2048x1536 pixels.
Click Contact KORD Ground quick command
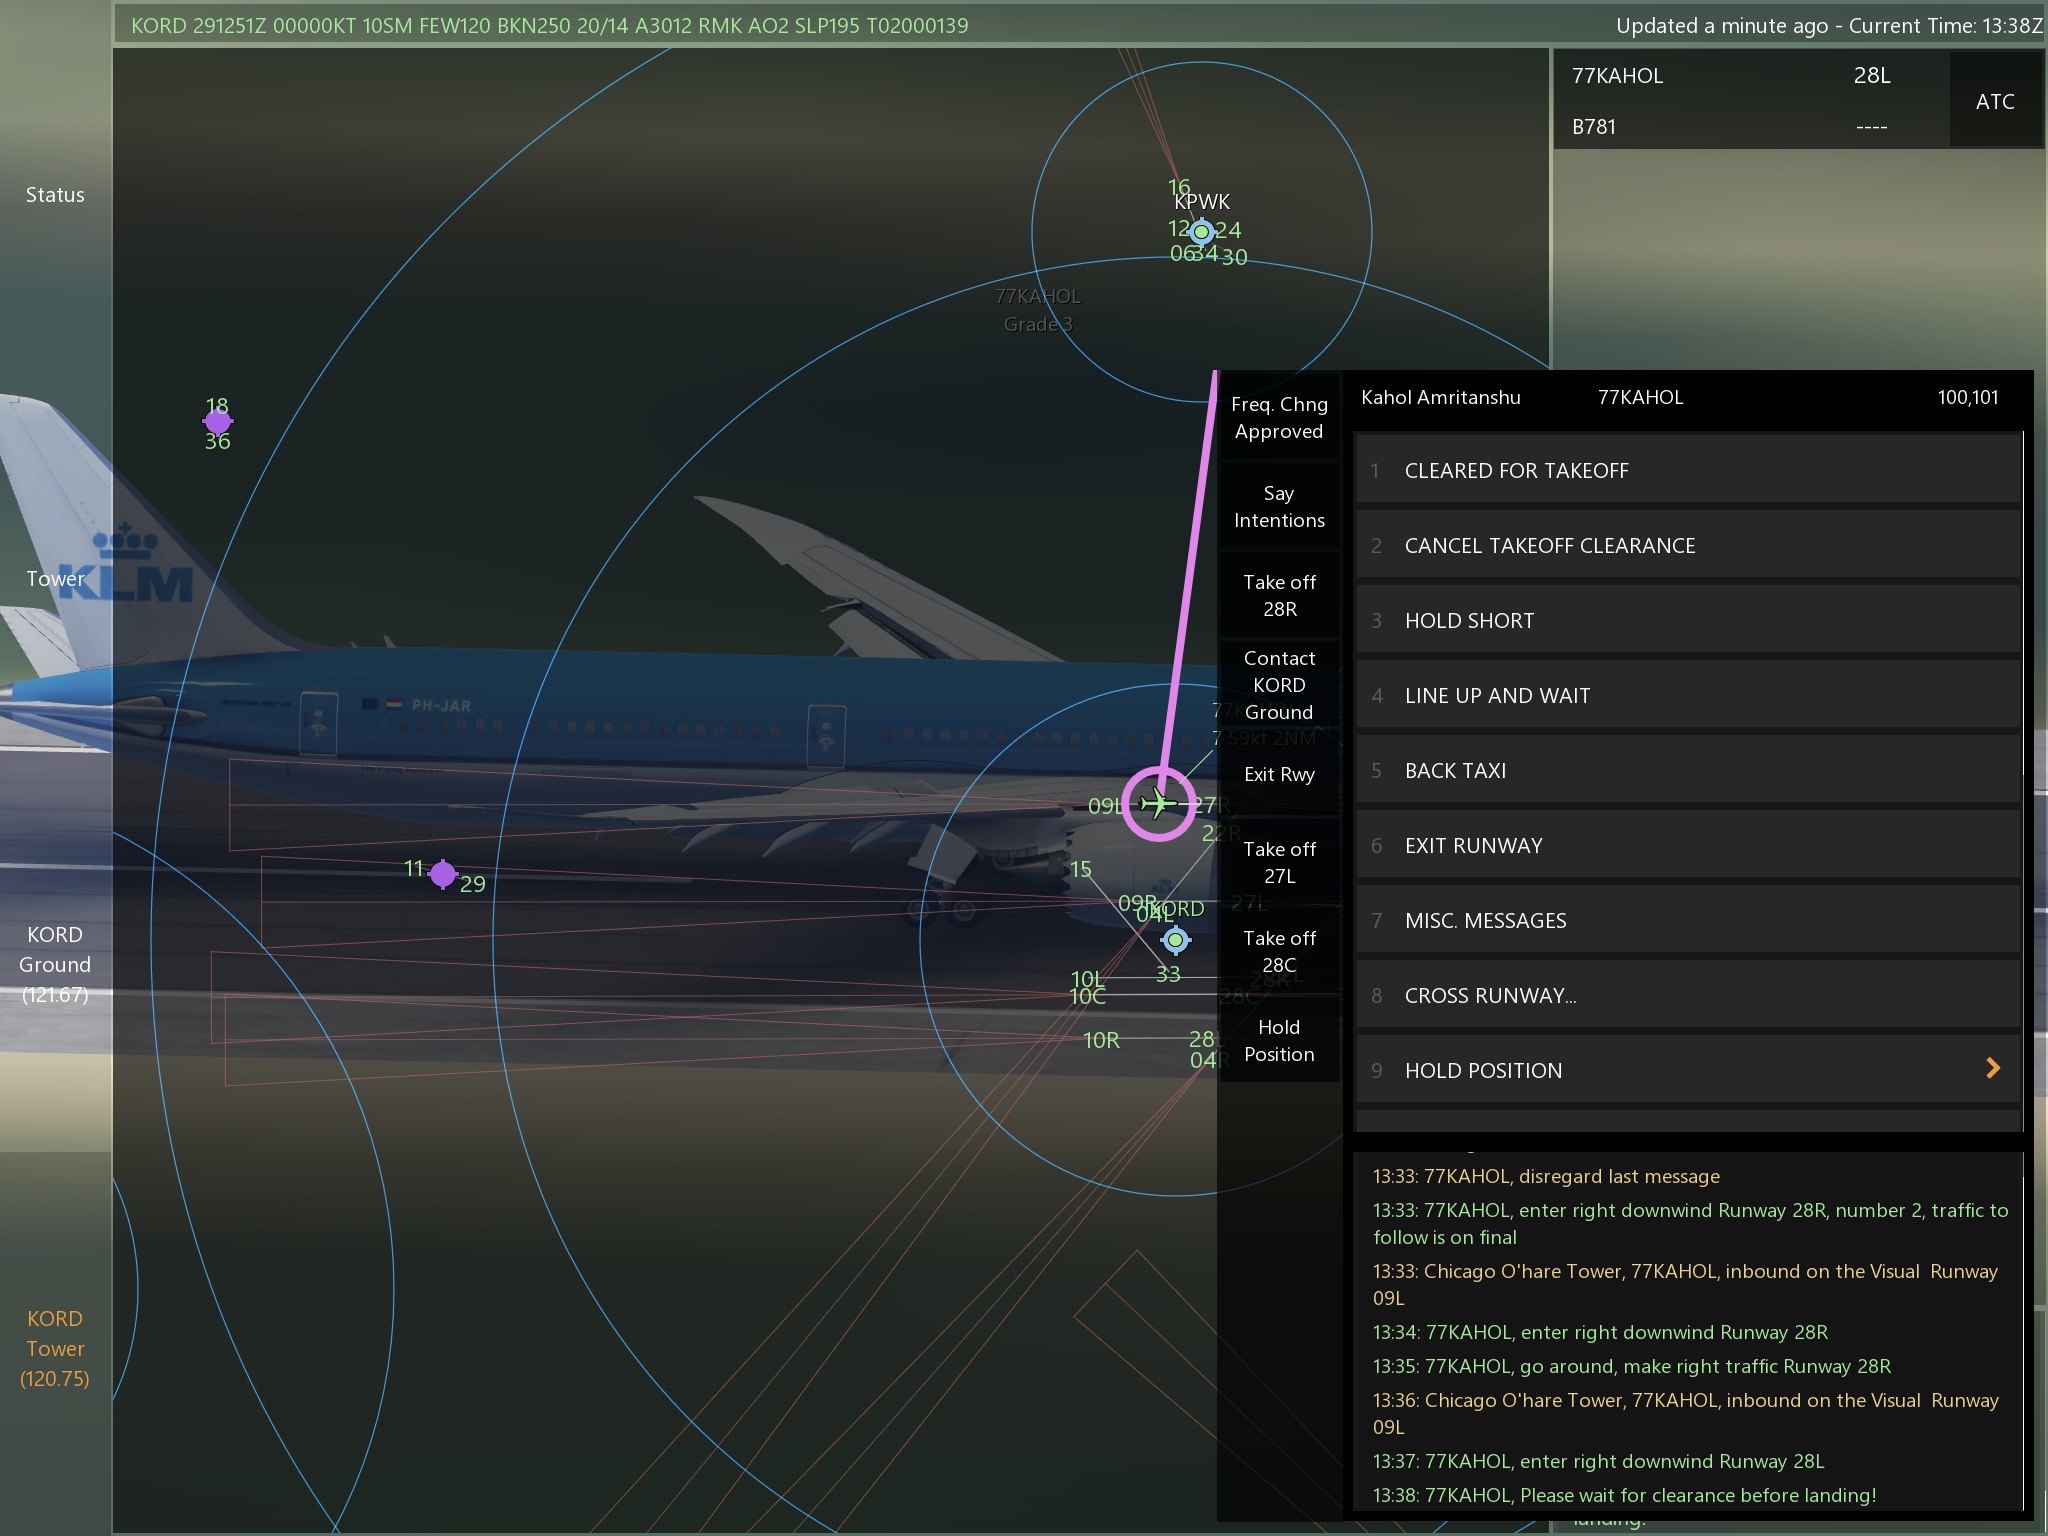(1279, 685)
